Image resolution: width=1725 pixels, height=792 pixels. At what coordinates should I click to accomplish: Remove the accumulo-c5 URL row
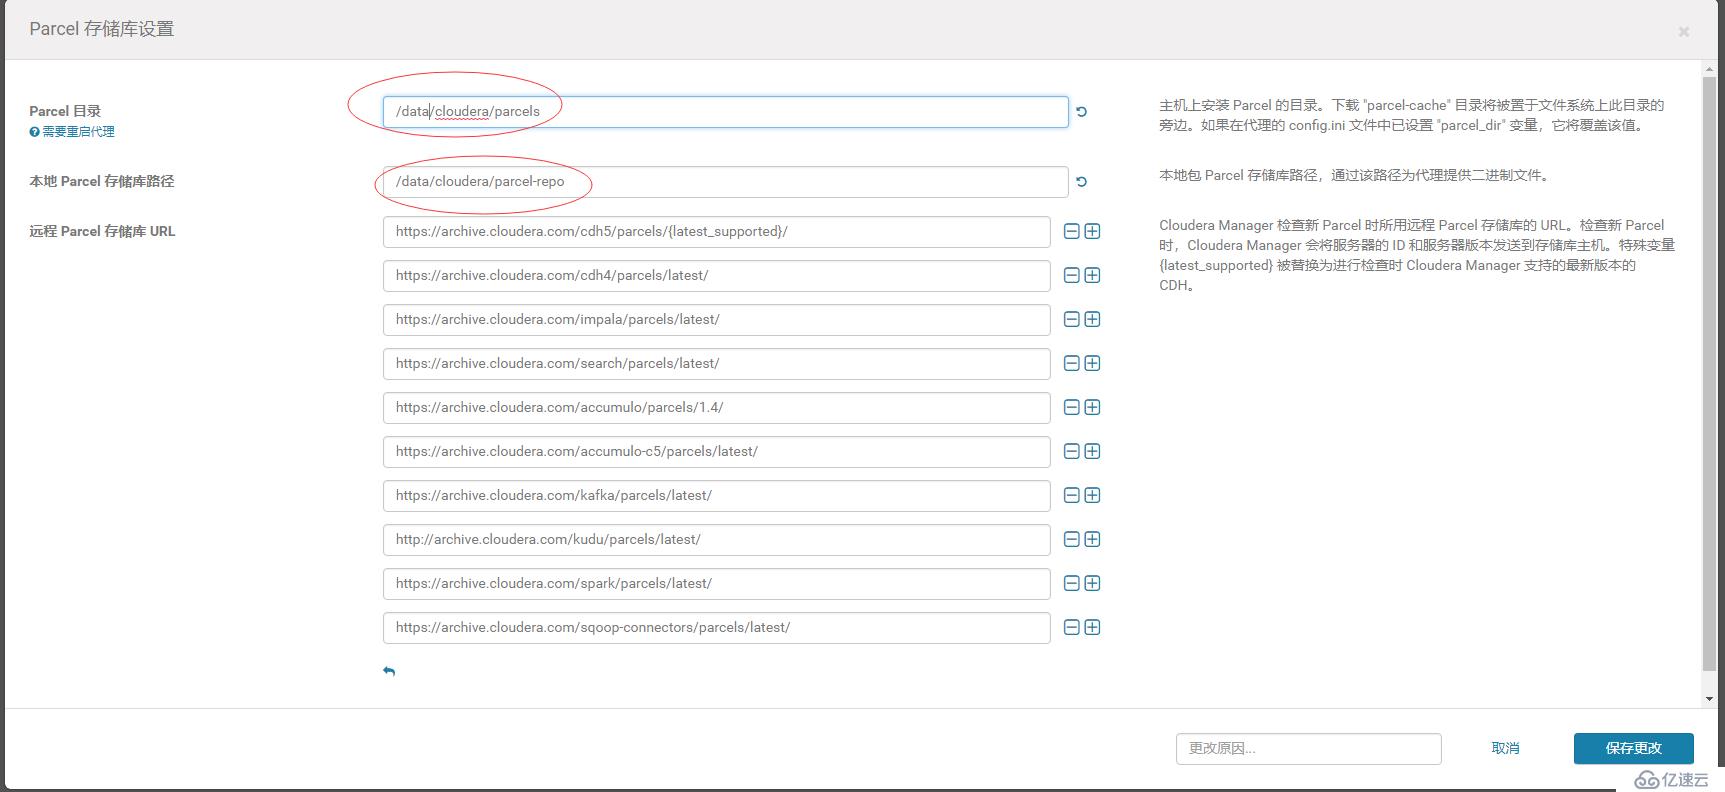pos(1071,451)
